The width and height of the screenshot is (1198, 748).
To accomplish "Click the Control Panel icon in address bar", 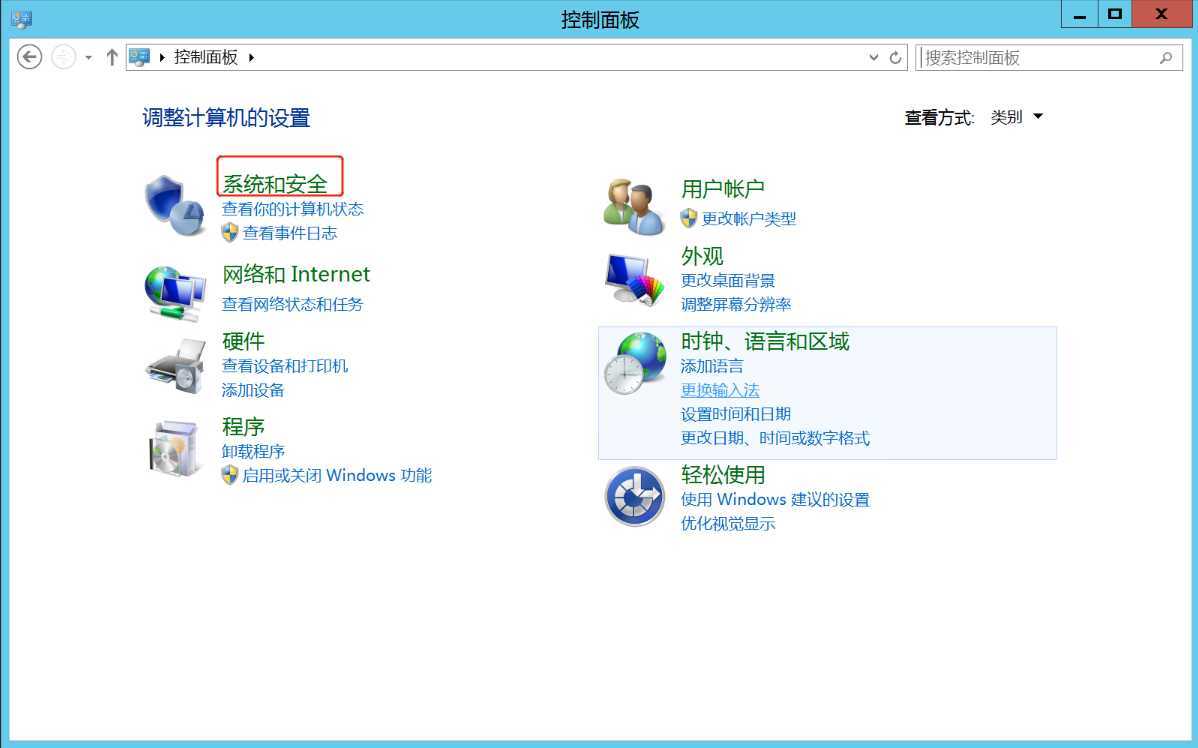I will click(x=140, y=57).
